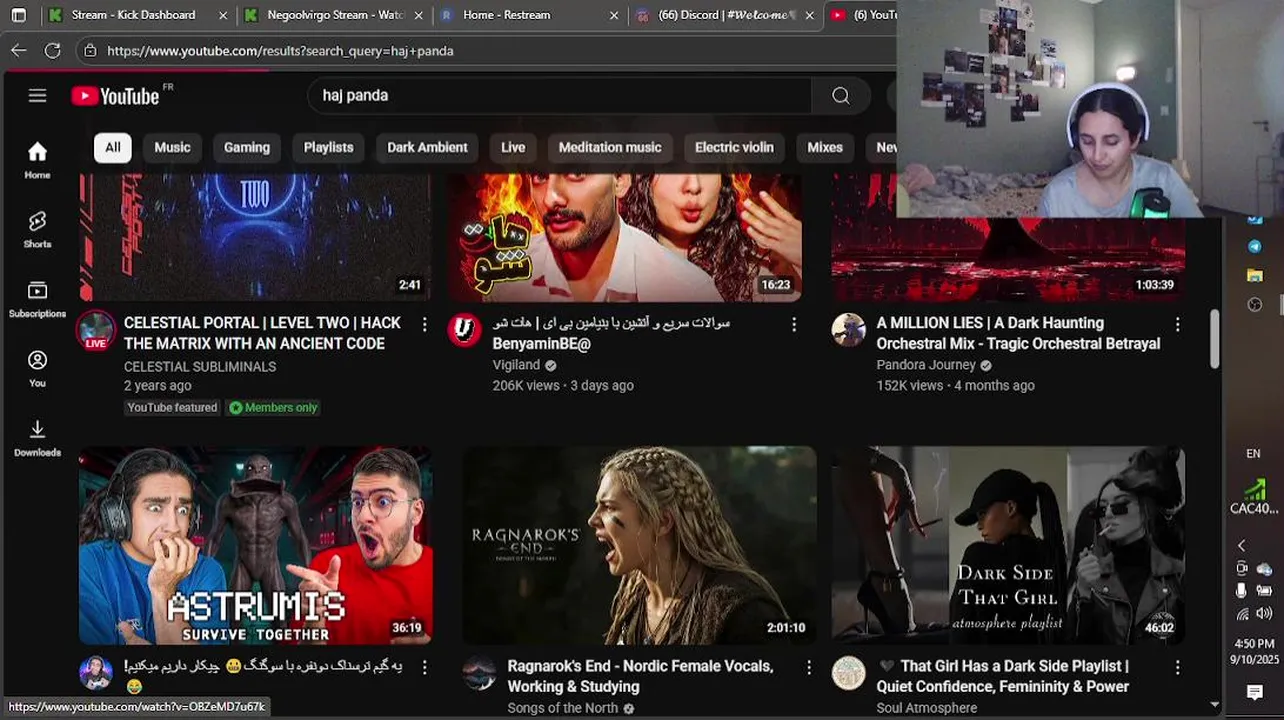The width and height of the screenshot is (1284, 720).
Task: Select the Gaming filter chip
Action: click(247, 147)
